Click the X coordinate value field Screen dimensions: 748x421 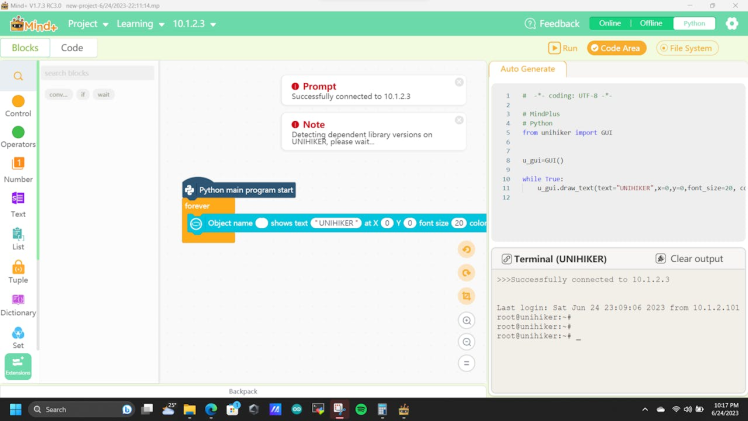pos(387,223)
